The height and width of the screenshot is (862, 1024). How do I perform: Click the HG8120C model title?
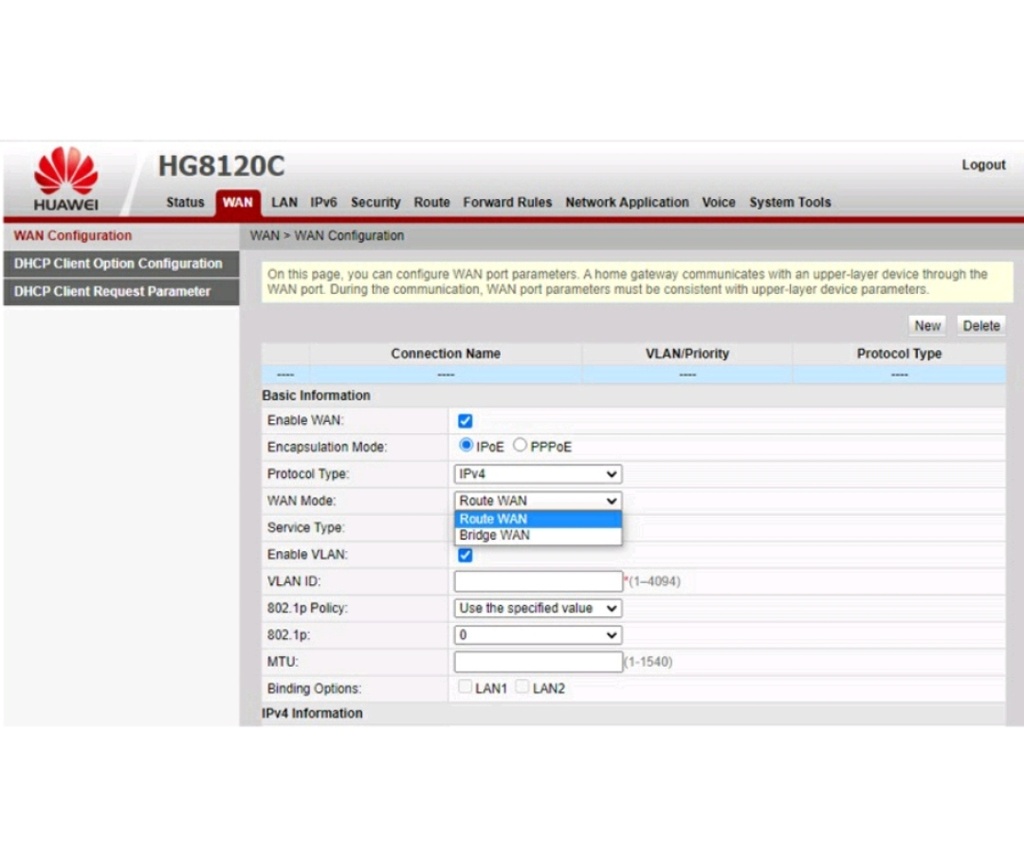pos(221,166)
